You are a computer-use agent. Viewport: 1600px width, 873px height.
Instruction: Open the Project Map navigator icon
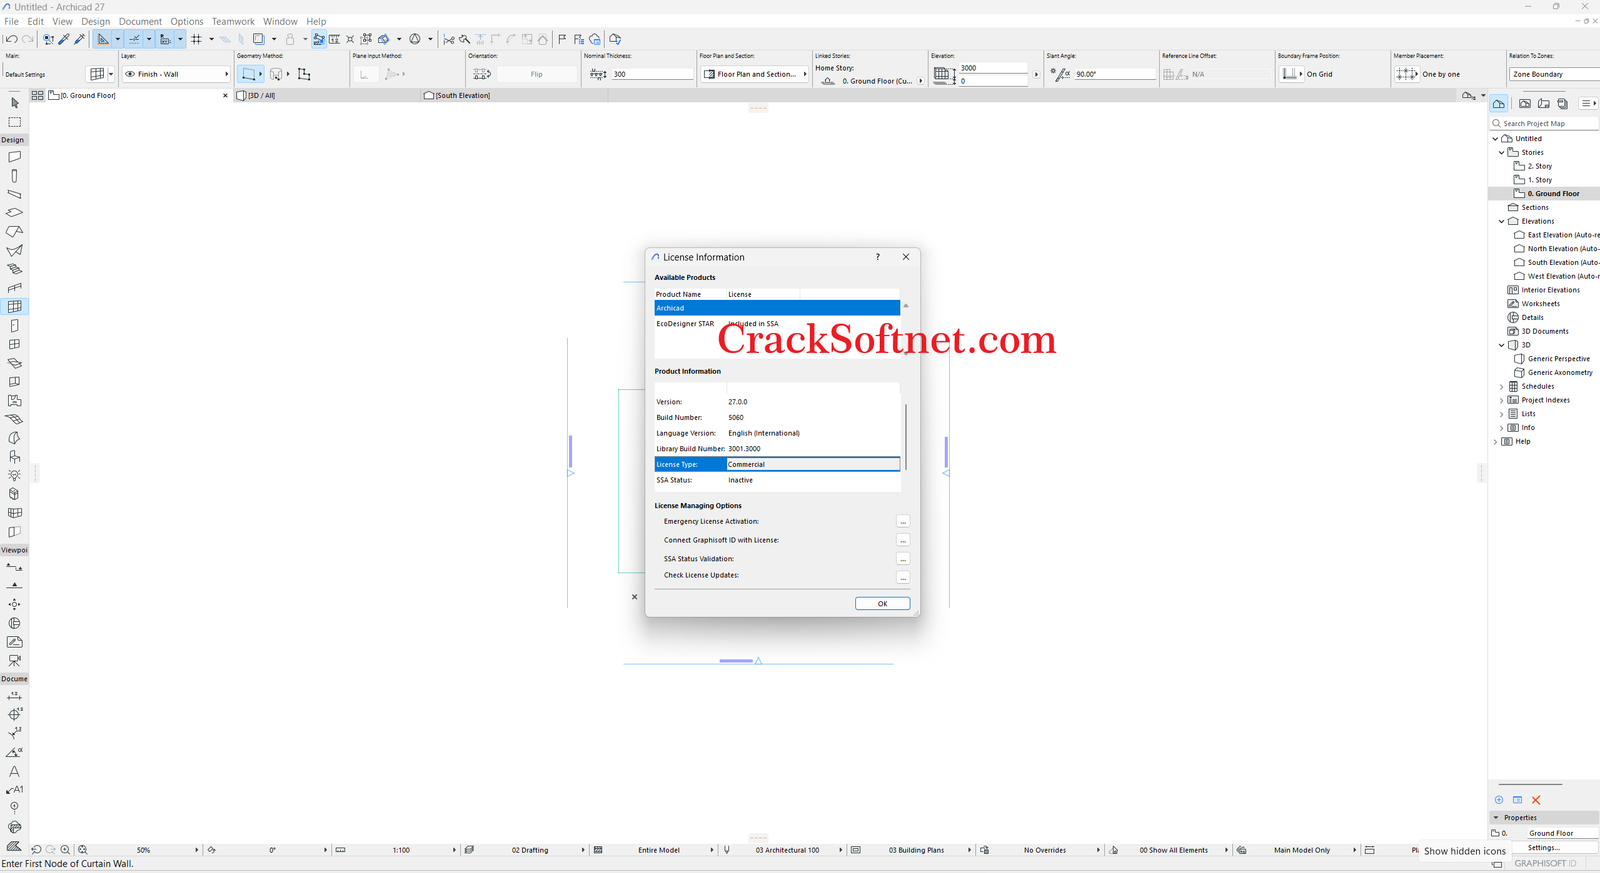(x=1499, y=103)
